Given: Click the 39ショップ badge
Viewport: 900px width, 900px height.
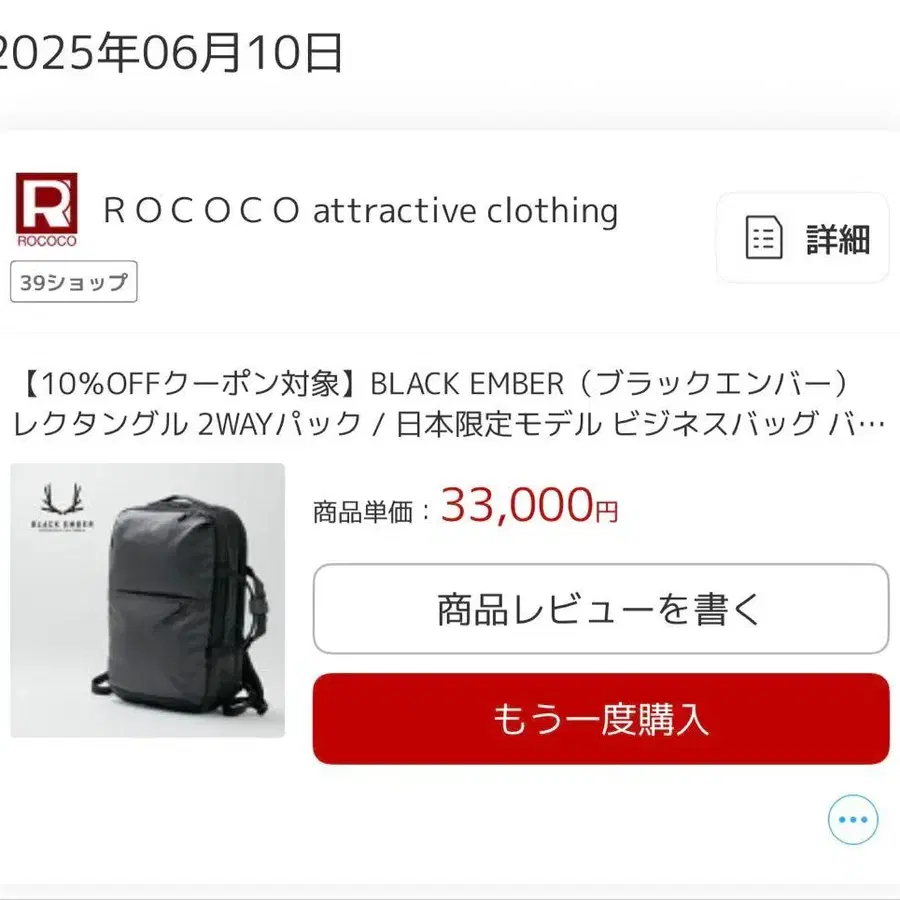Looking at the screenshot, I should (x=73, y=282).
